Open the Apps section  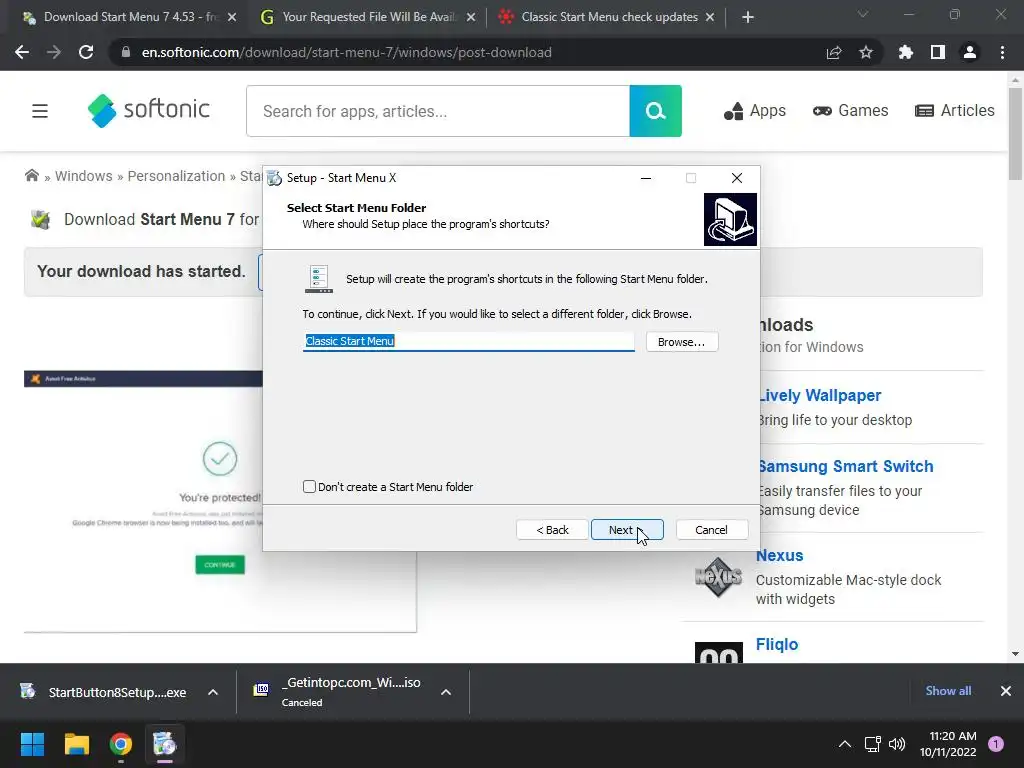pos(754,110)
